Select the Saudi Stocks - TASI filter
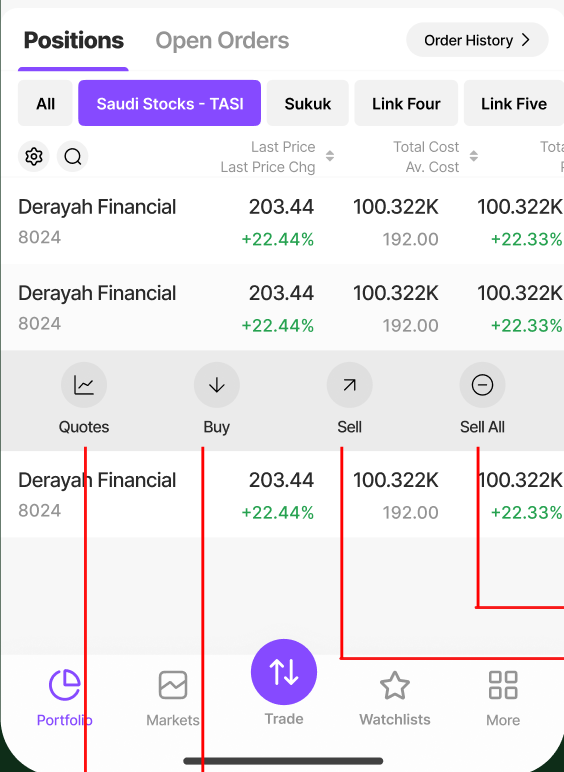This screenshot has width=564, height=772. tap(170, 103)
